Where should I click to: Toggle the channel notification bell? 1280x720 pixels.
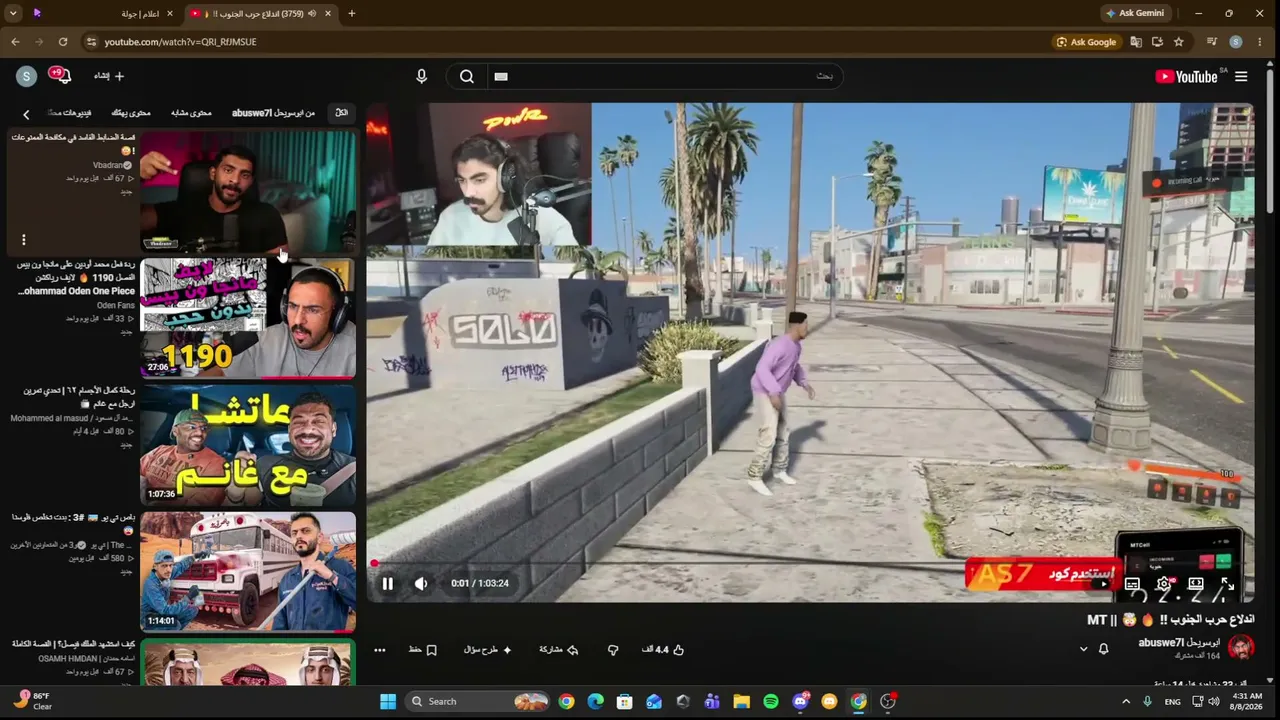pos(1104,649)
